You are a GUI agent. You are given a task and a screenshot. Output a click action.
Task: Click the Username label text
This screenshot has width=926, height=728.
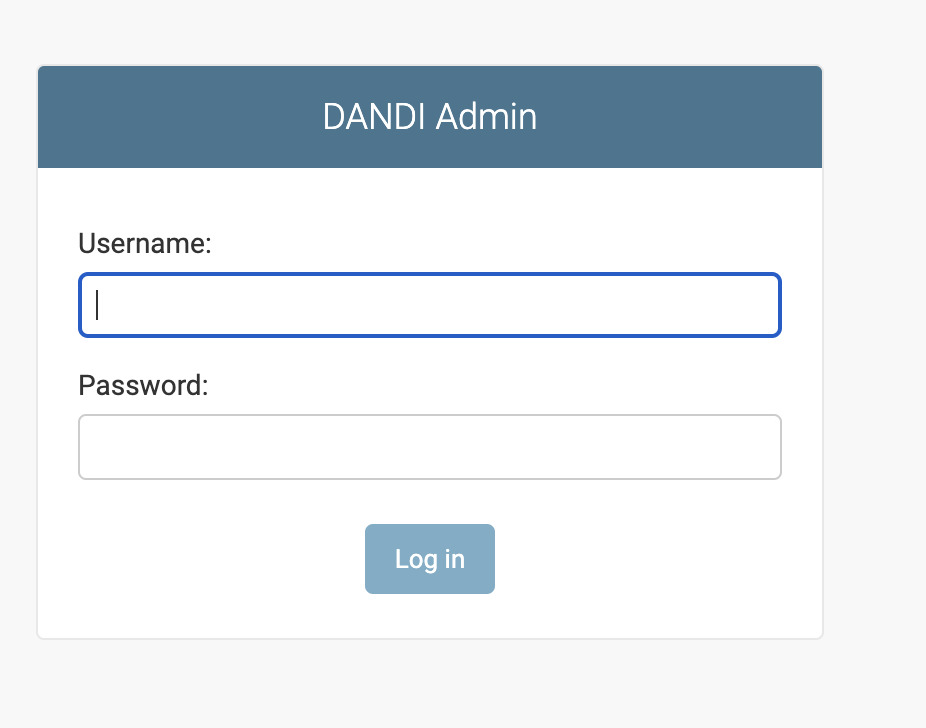(144, 243)
